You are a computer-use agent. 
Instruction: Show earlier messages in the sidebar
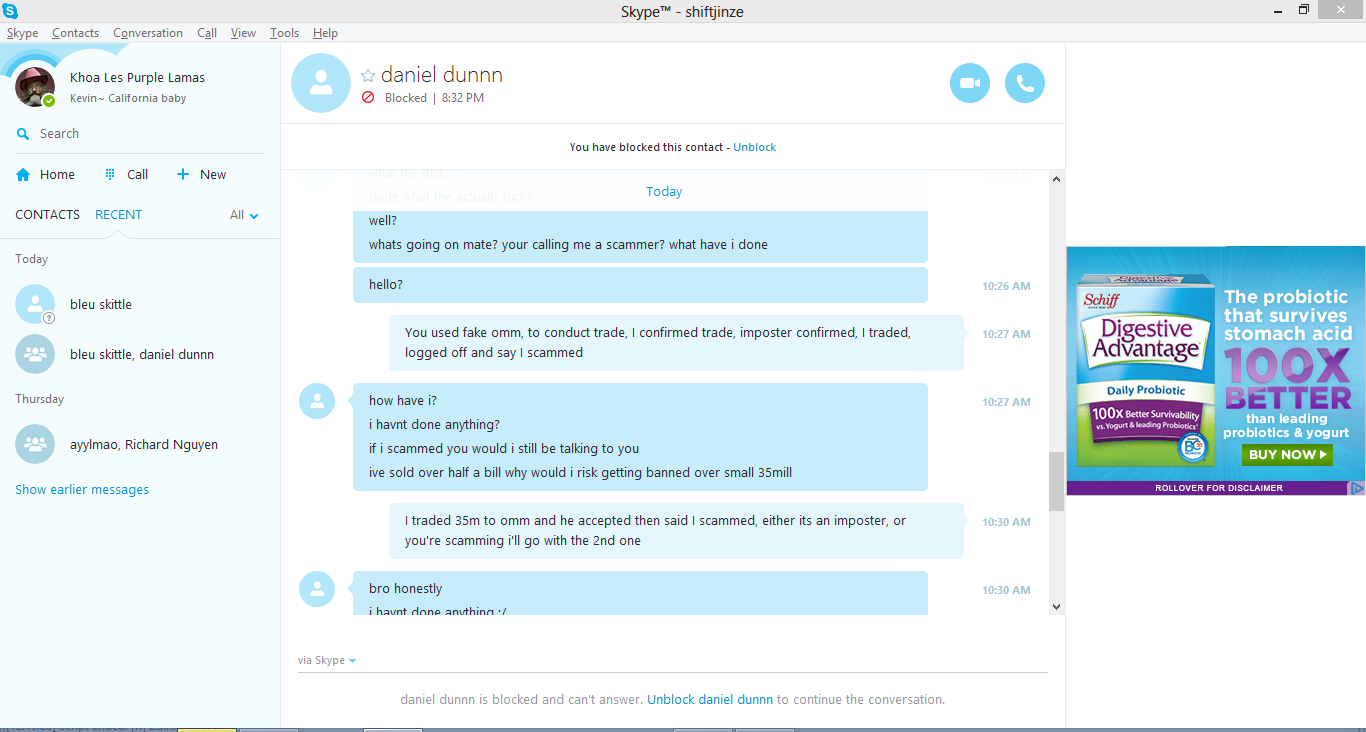point(82,490)
